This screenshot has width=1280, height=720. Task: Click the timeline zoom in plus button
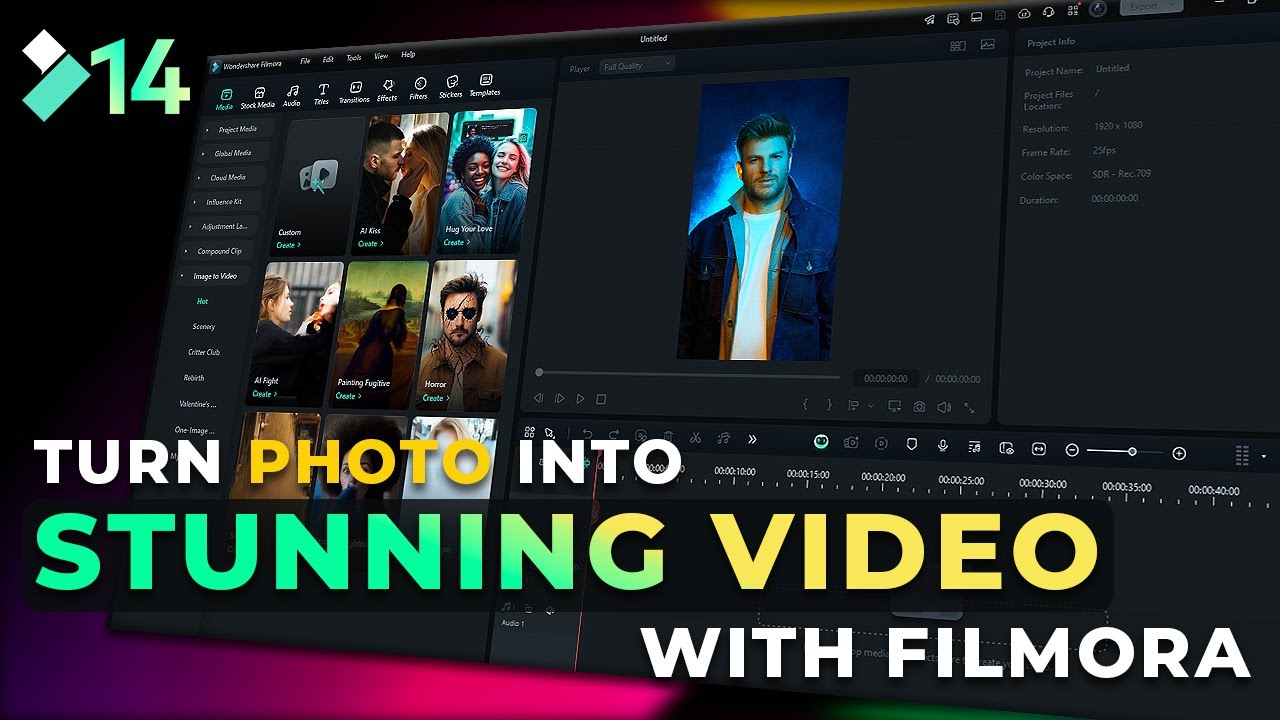[1179, 454]
